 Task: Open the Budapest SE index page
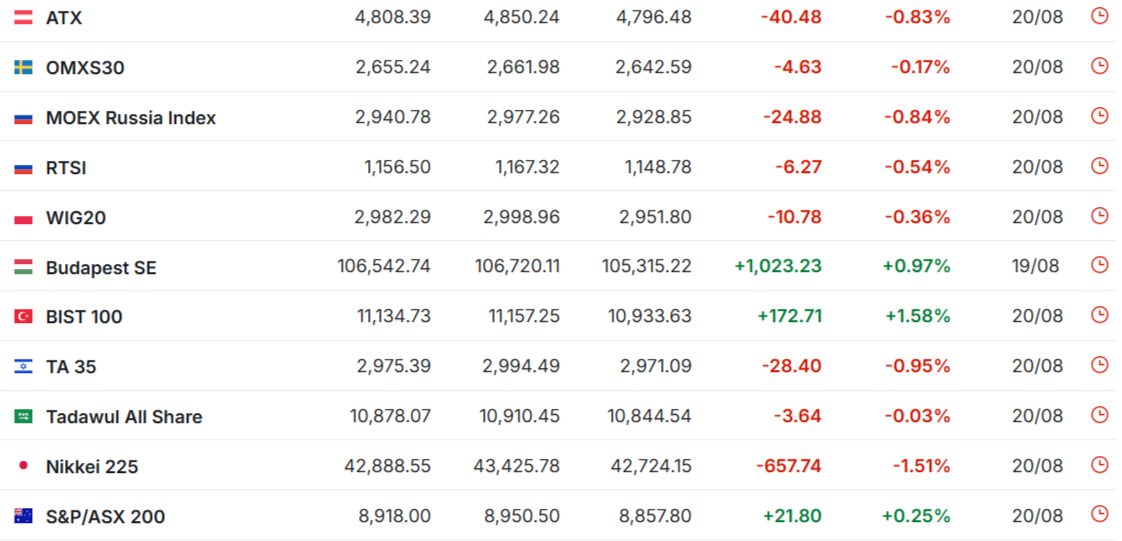click(x=101, y=268)
